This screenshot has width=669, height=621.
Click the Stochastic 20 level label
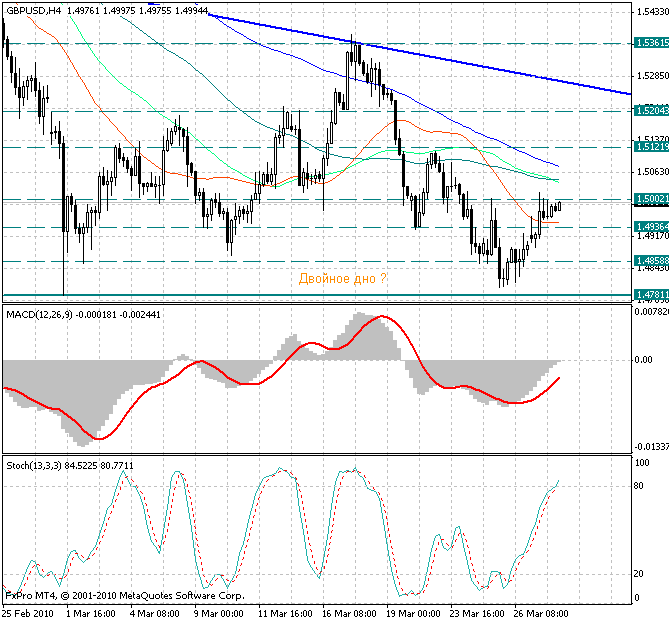[x=639, y=574]
